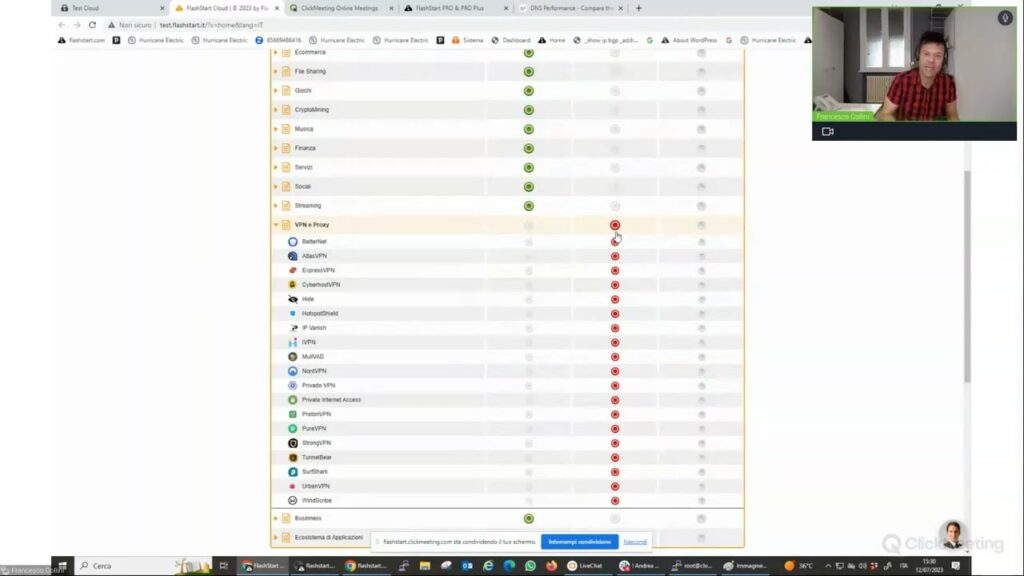This screenshot has width=1024, height=576.
Task: Toggle red block for WindScribe
Action: (x=615, y=500)
